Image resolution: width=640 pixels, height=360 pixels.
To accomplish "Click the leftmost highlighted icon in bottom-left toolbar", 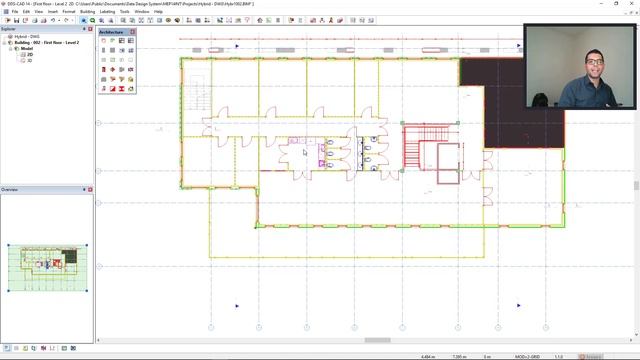I will tap(7, 348).
